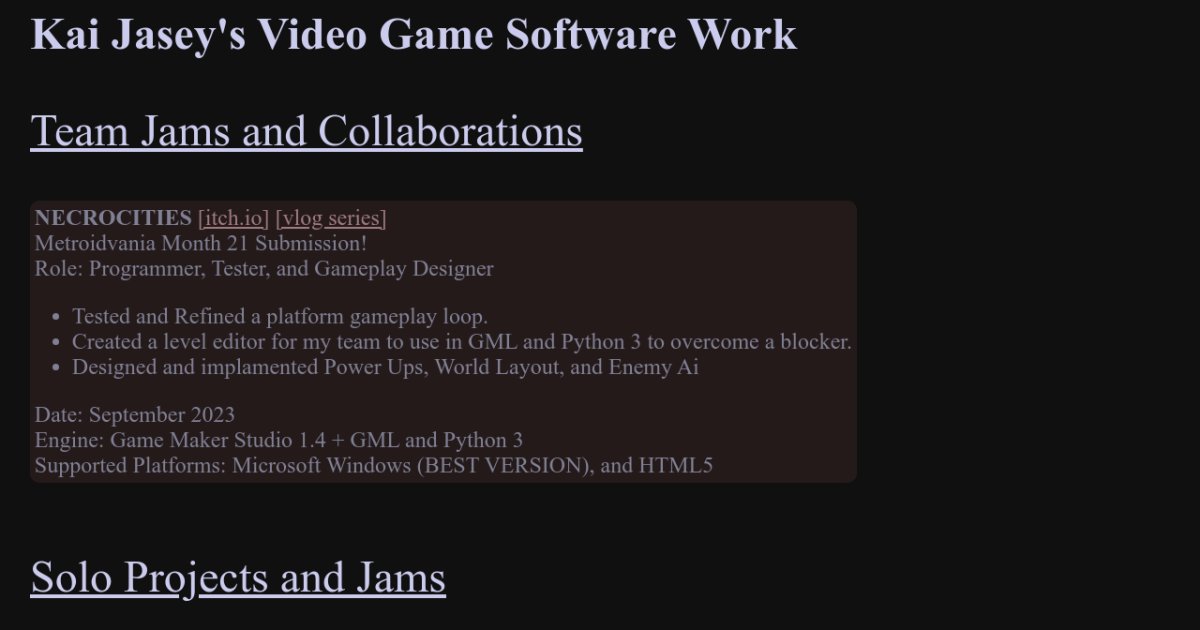Click the Metroidvania Month 21 Submission line
This screenshot has height=630, width=1200.
click(200, 243)
